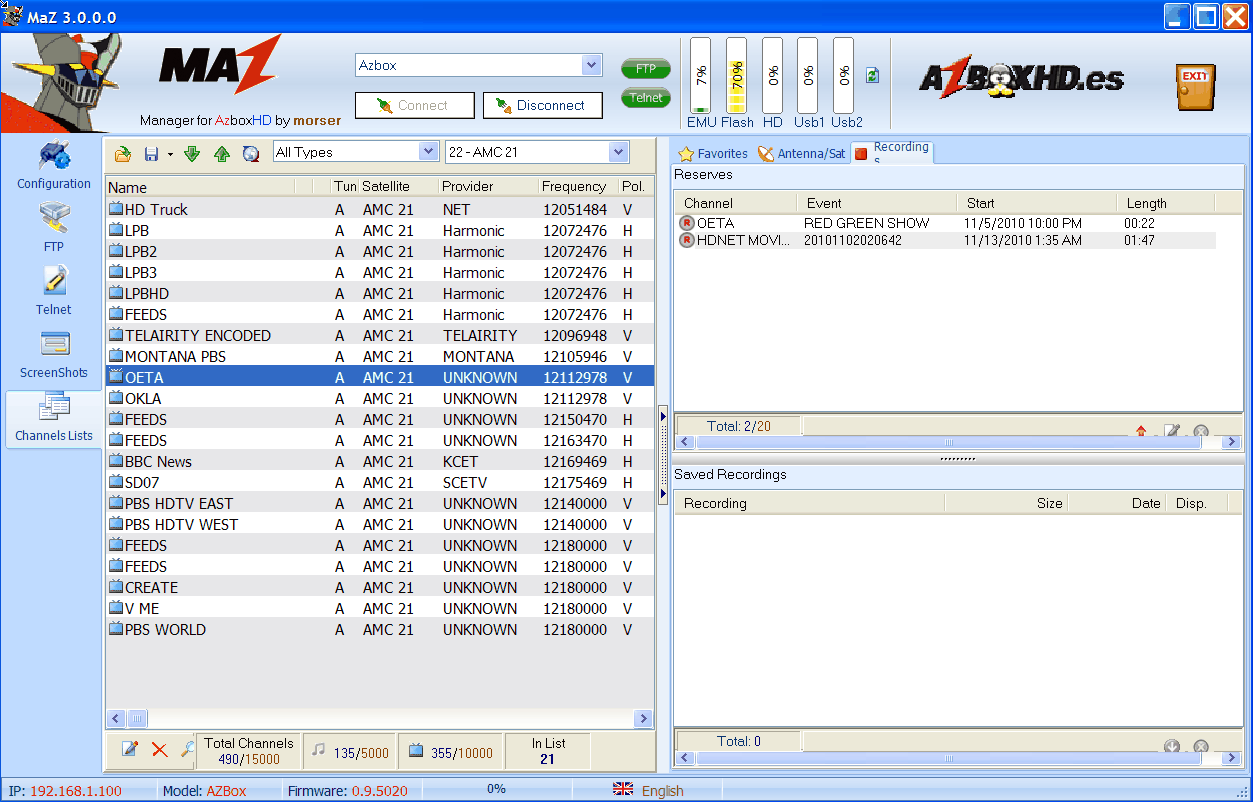Image resolution: width=1253 pixels, height=802 pixels.
Task: Open Configuration in the sidebar
Action: [x=54, y=166]
